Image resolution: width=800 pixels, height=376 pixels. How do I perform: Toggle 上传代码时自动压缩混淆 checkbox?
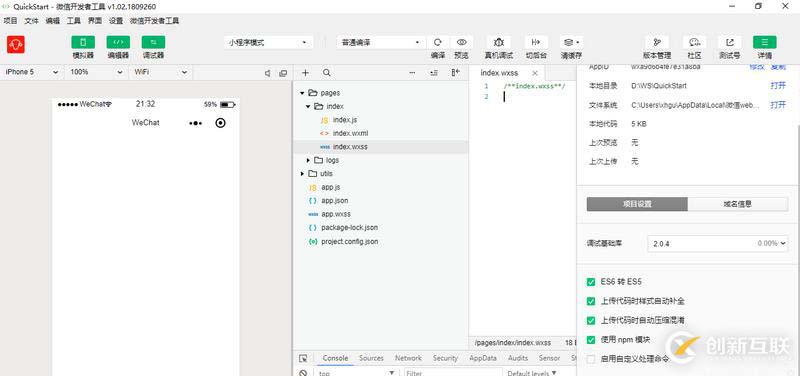(x=591, y=320)
